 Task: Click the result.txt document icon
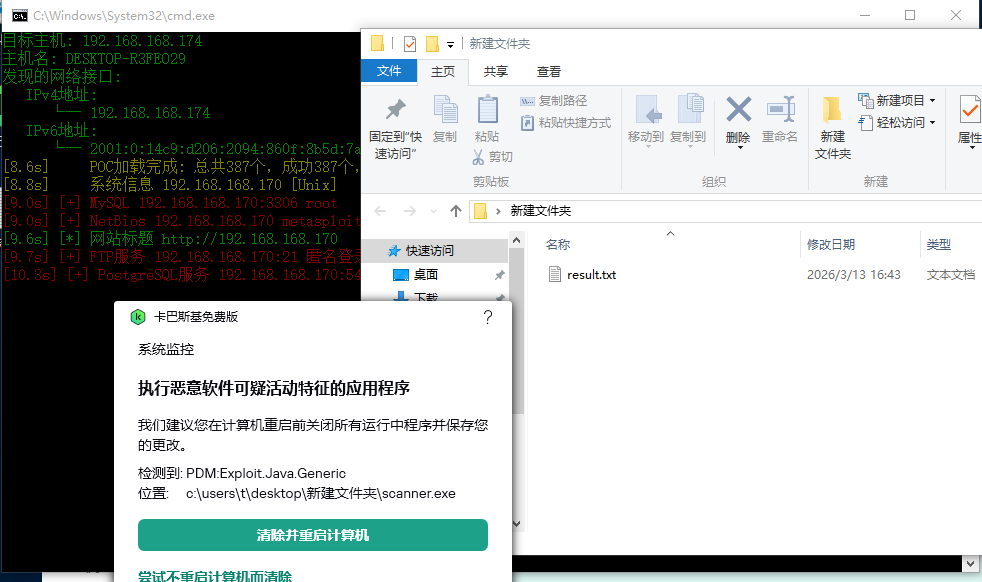coord(554,274)
